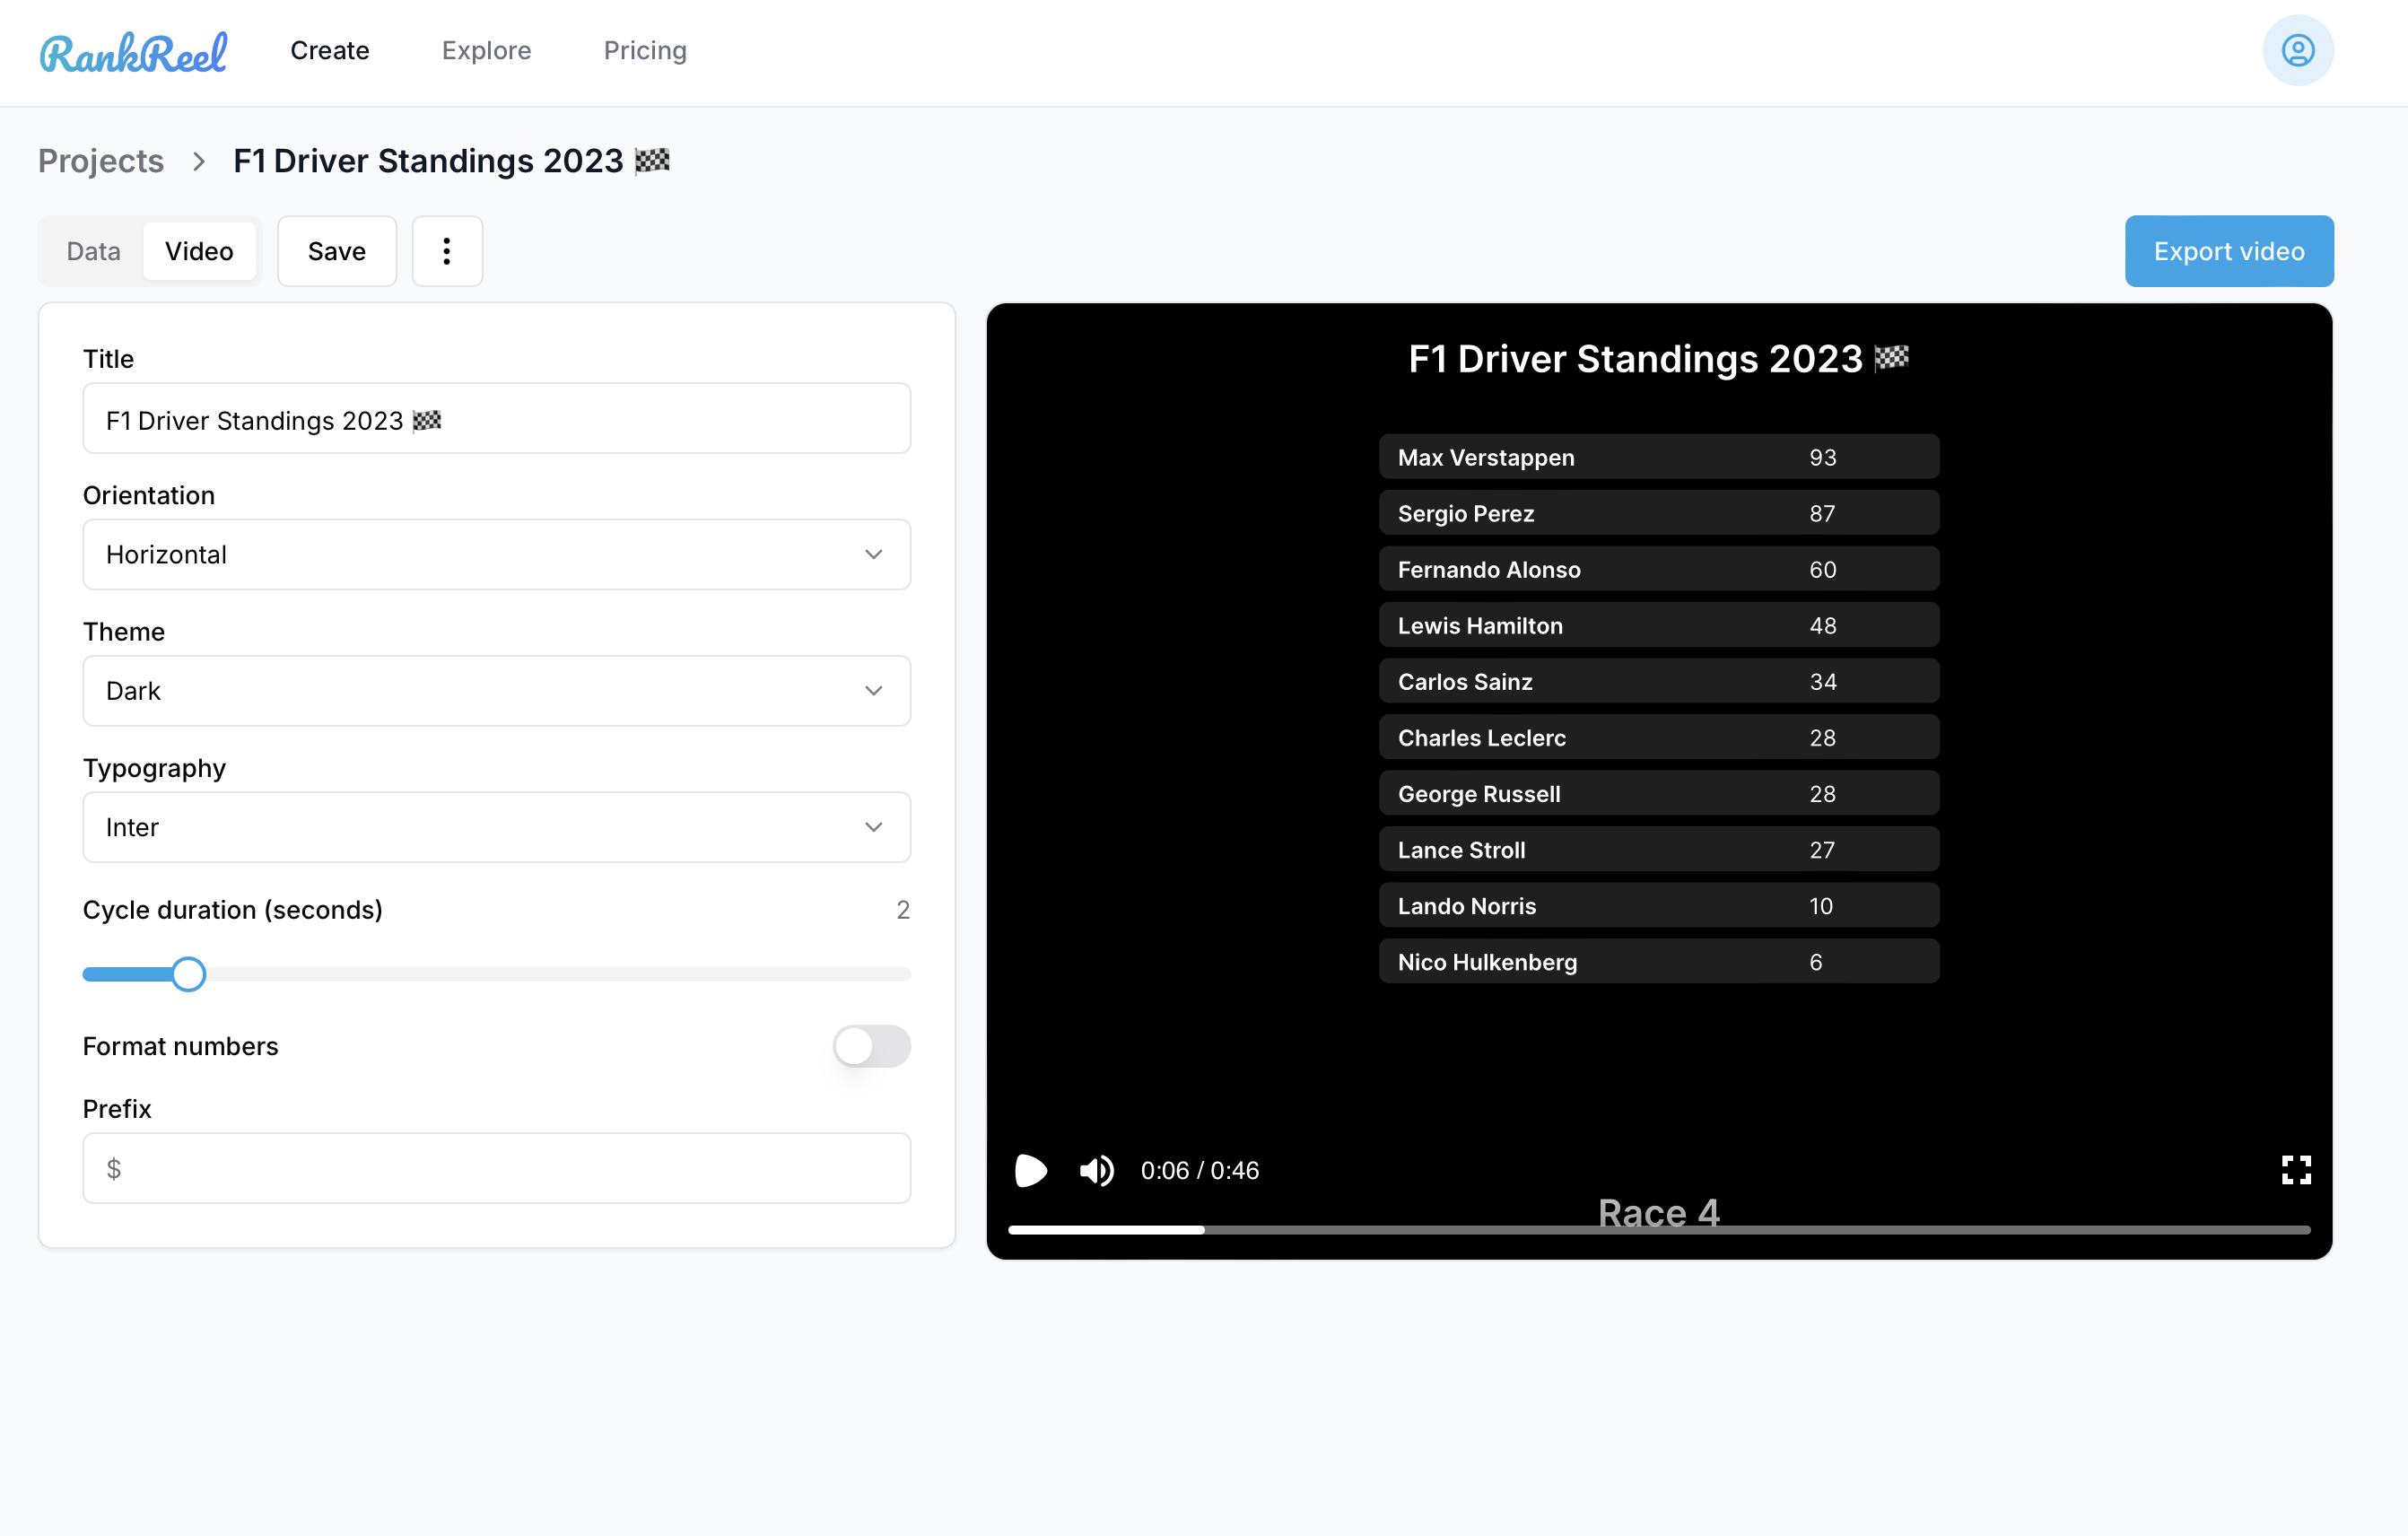
Task: Mute the video volume speaker icon
Action: 1096,1170
